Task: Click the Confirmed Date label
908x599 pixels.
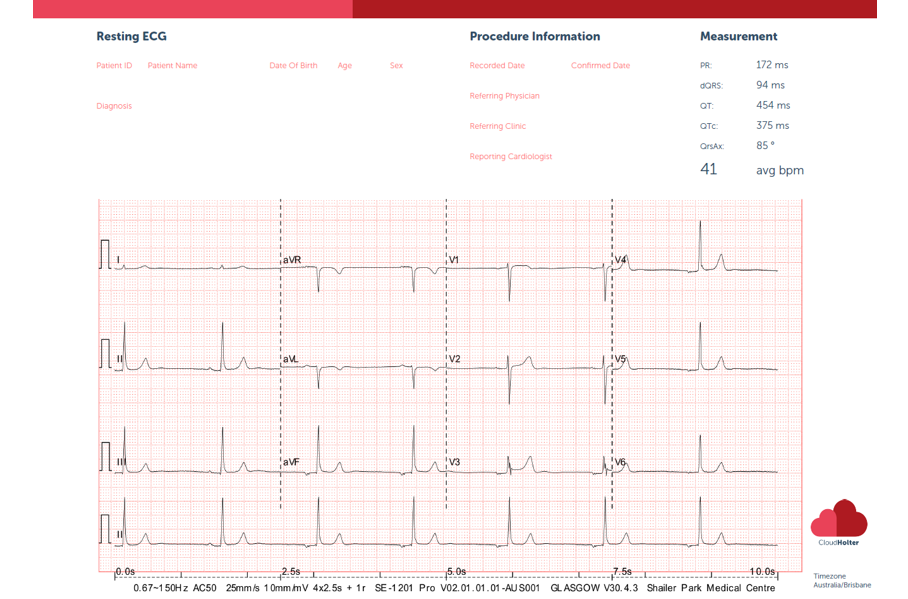Action: tap(600, 66)
